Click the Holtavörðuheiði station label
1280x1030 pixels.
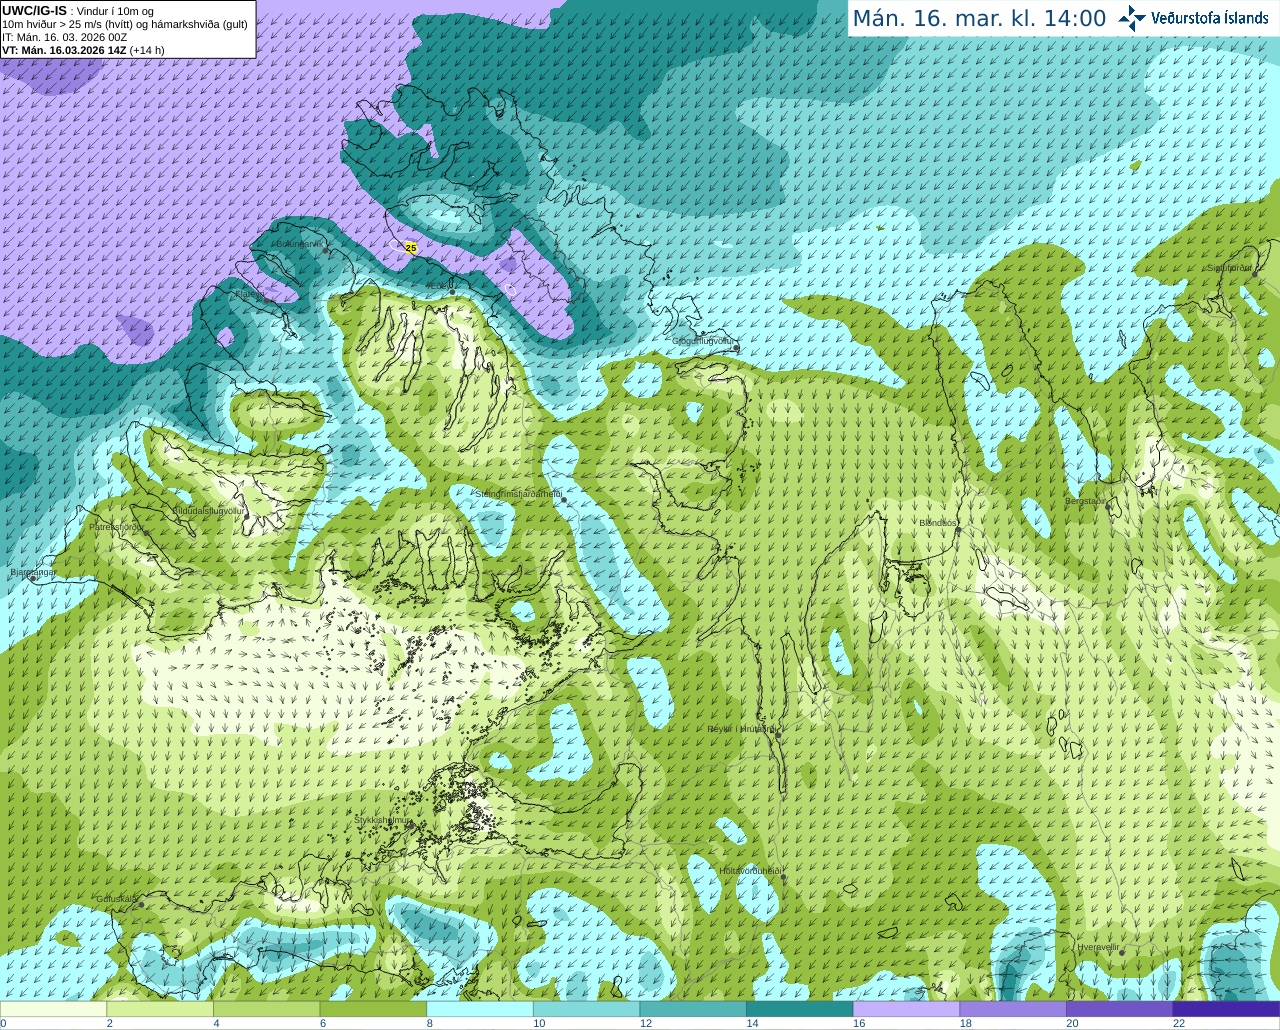(x=750, y=871)
